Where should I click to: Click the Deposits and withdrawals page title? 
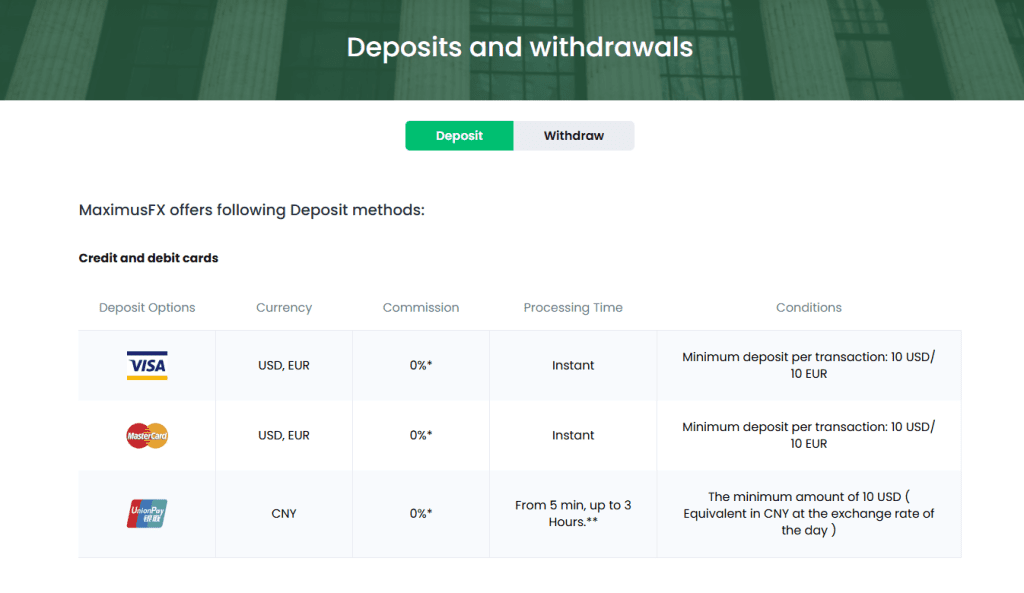519,47
